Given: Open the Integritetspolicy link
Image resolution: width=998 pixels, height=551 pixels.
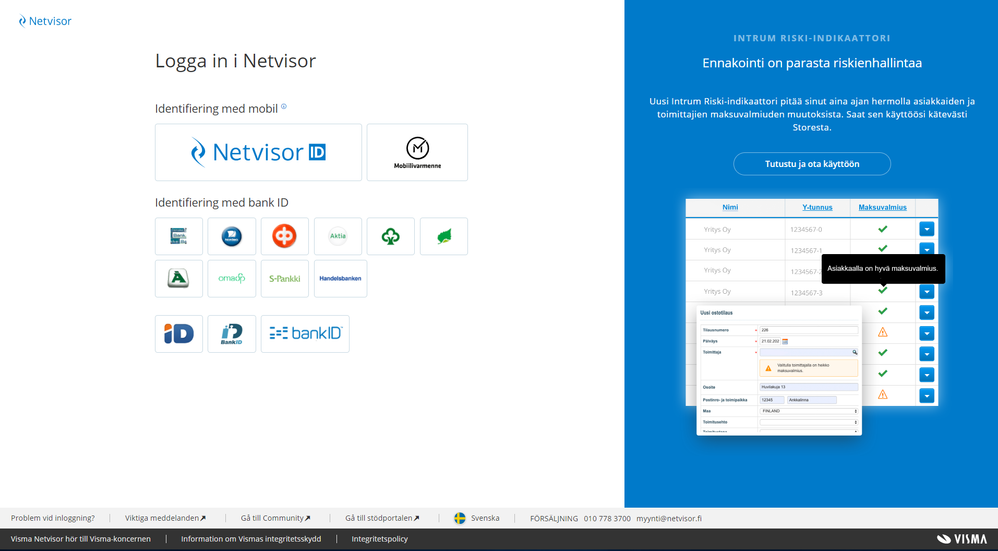Looking at the screenshot, I should (379, 539).
